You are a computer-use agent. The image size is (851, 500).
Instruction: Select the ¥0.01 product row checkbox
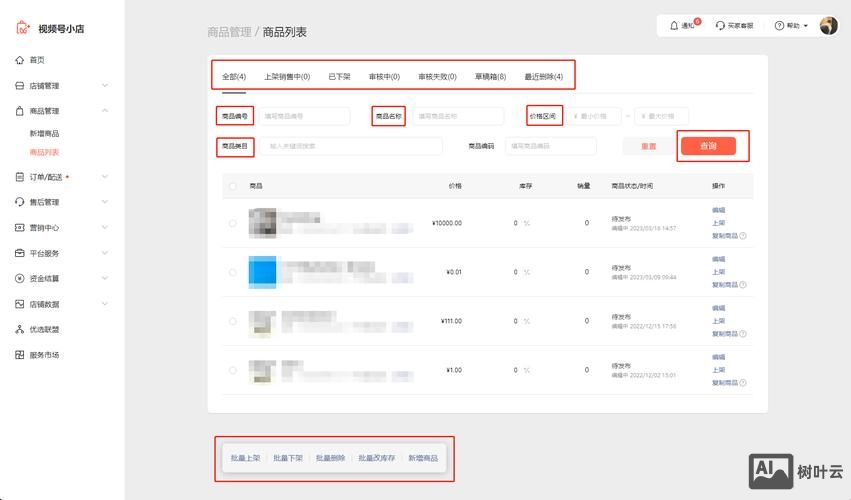click(233, 272)
